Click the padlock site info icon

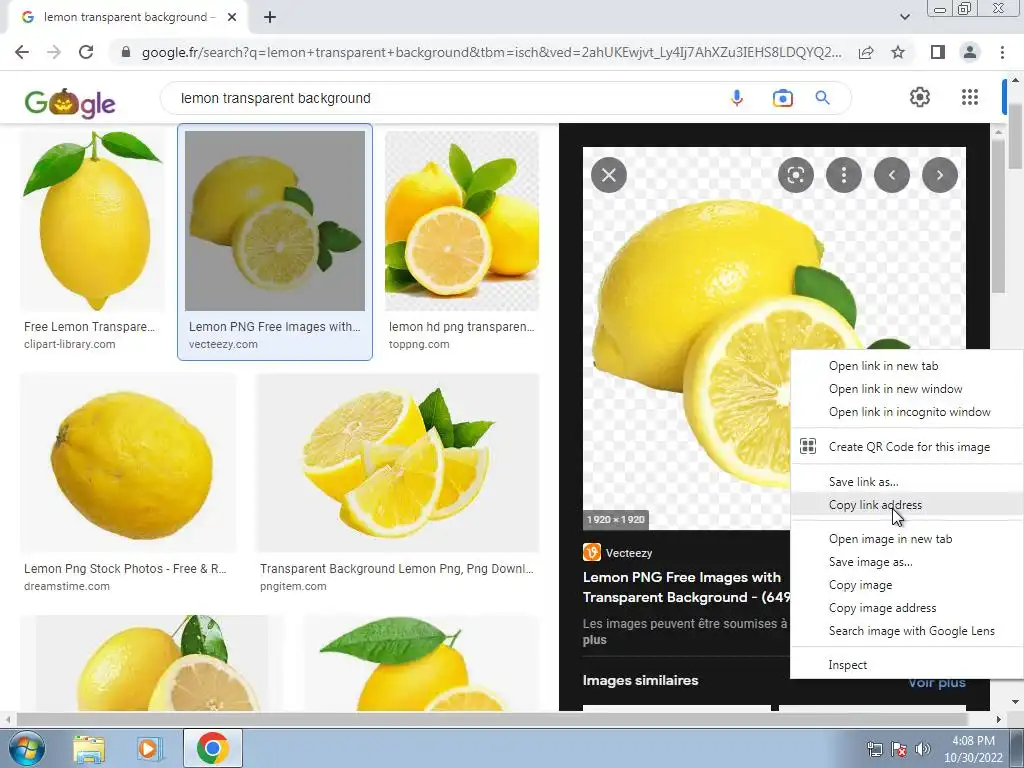(126, 52)
